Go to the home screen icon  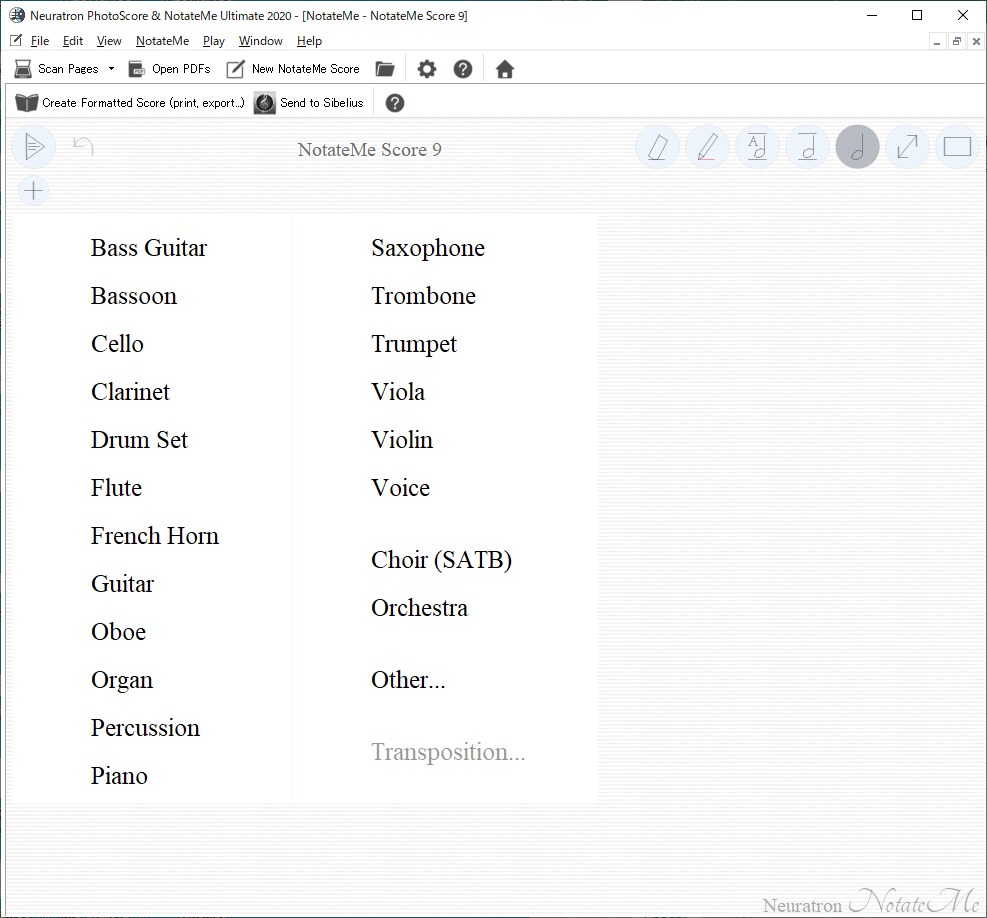coord(505,69)
